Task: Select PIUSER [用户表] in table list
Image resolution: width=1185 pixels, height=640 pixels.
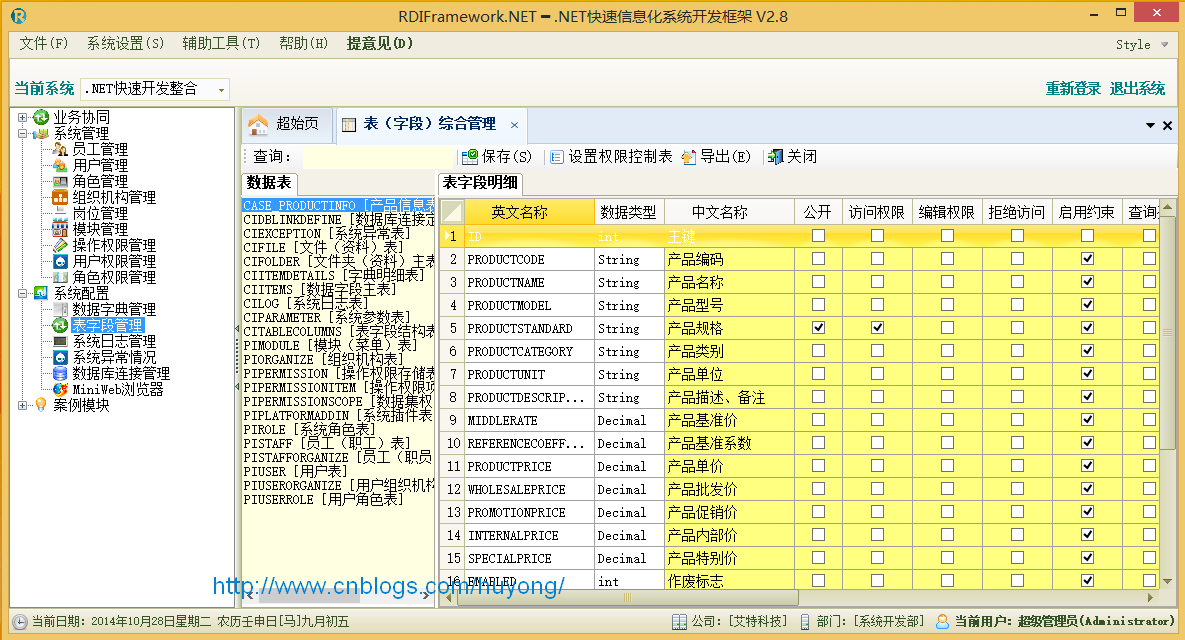Action: (295, 471)
